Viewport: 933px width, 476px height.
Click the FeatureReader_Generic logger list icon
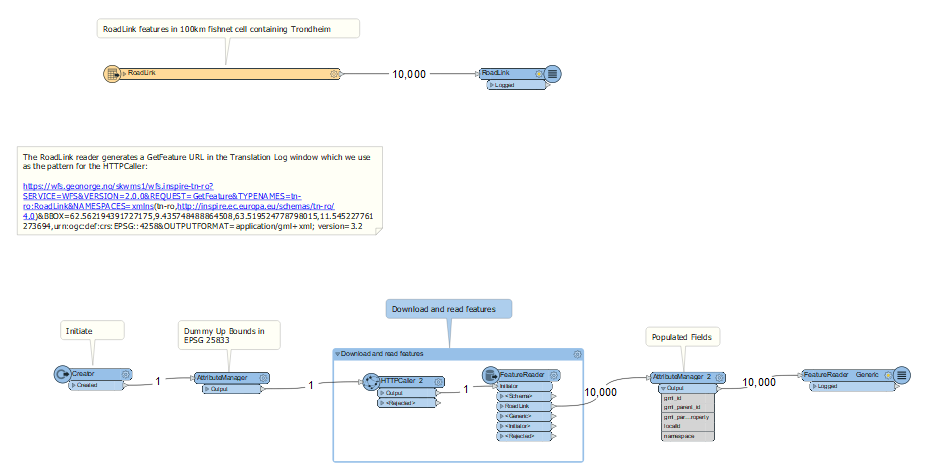coord(902,375)
